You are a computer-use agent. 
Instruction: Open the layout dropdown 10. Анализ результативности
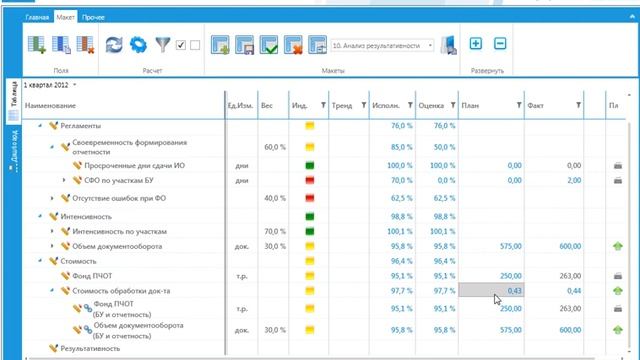(382, 45)
